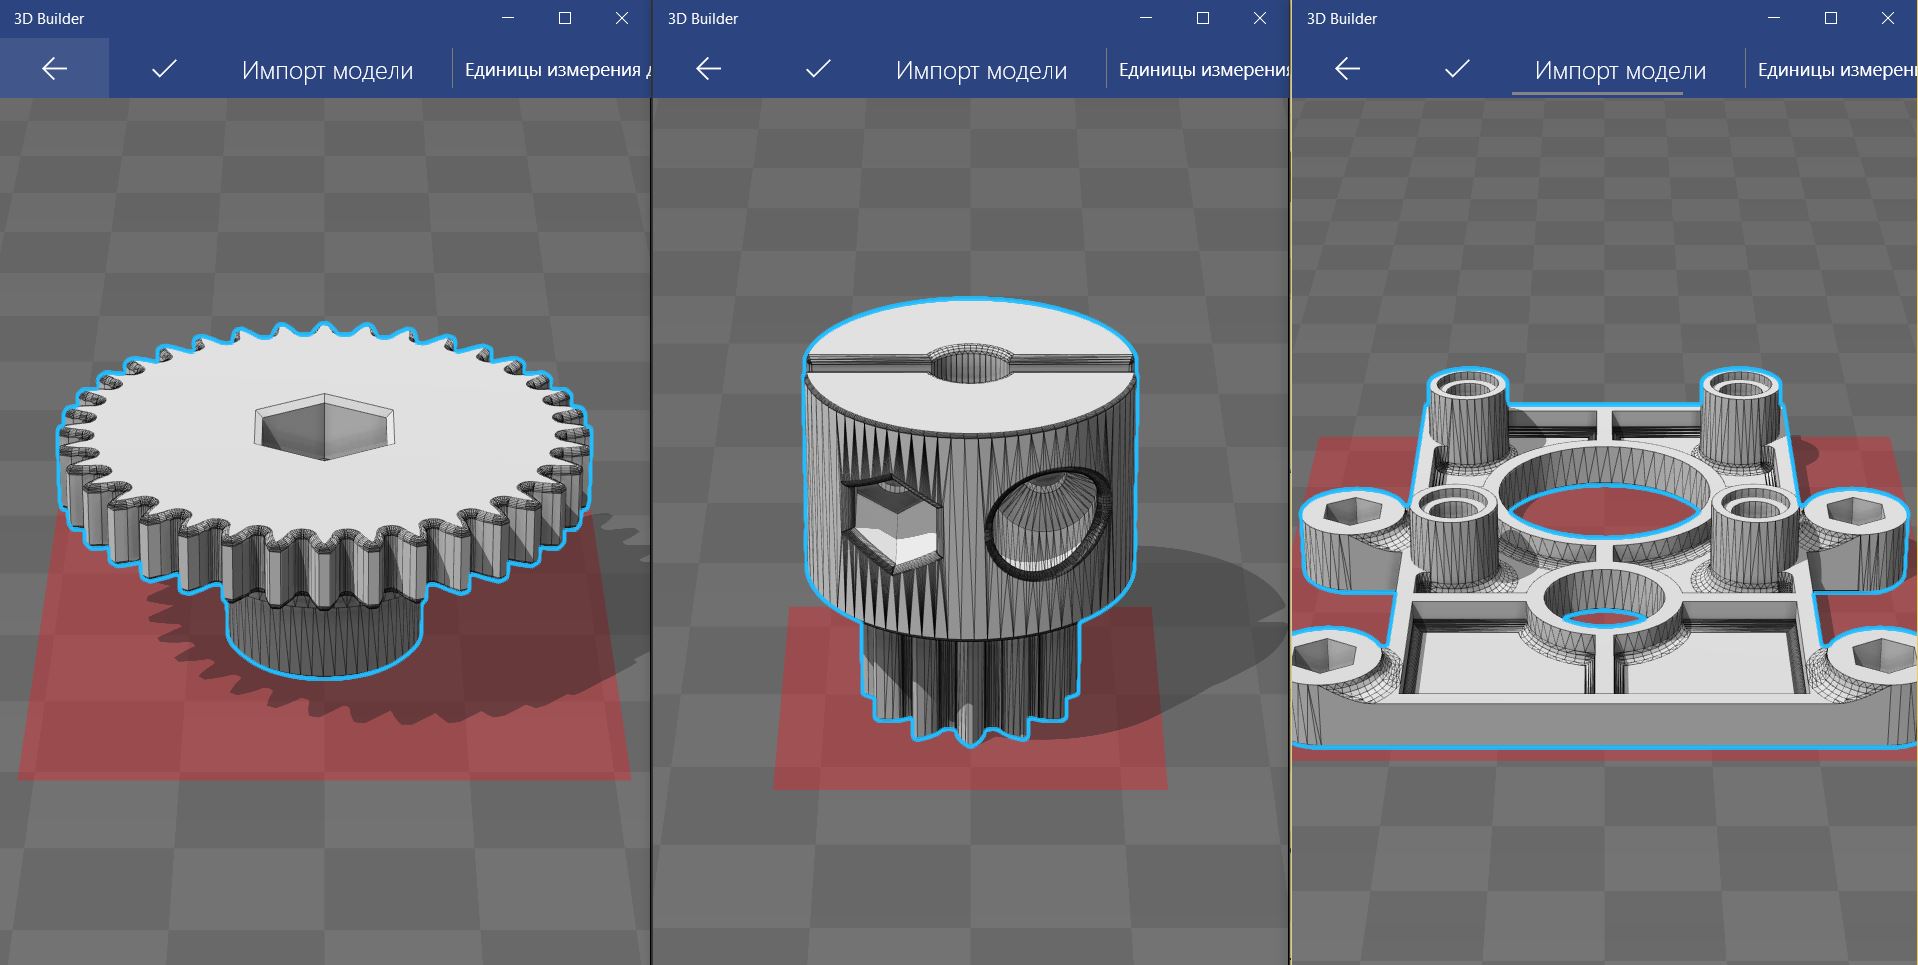
Task: Open 'Единицы измерения' in the left gear window
Action: (x=552, y=70)
